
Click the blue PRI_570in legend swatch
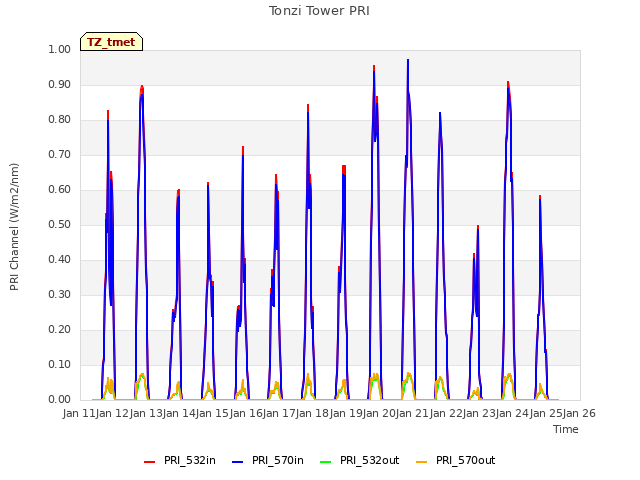[238, 462]
